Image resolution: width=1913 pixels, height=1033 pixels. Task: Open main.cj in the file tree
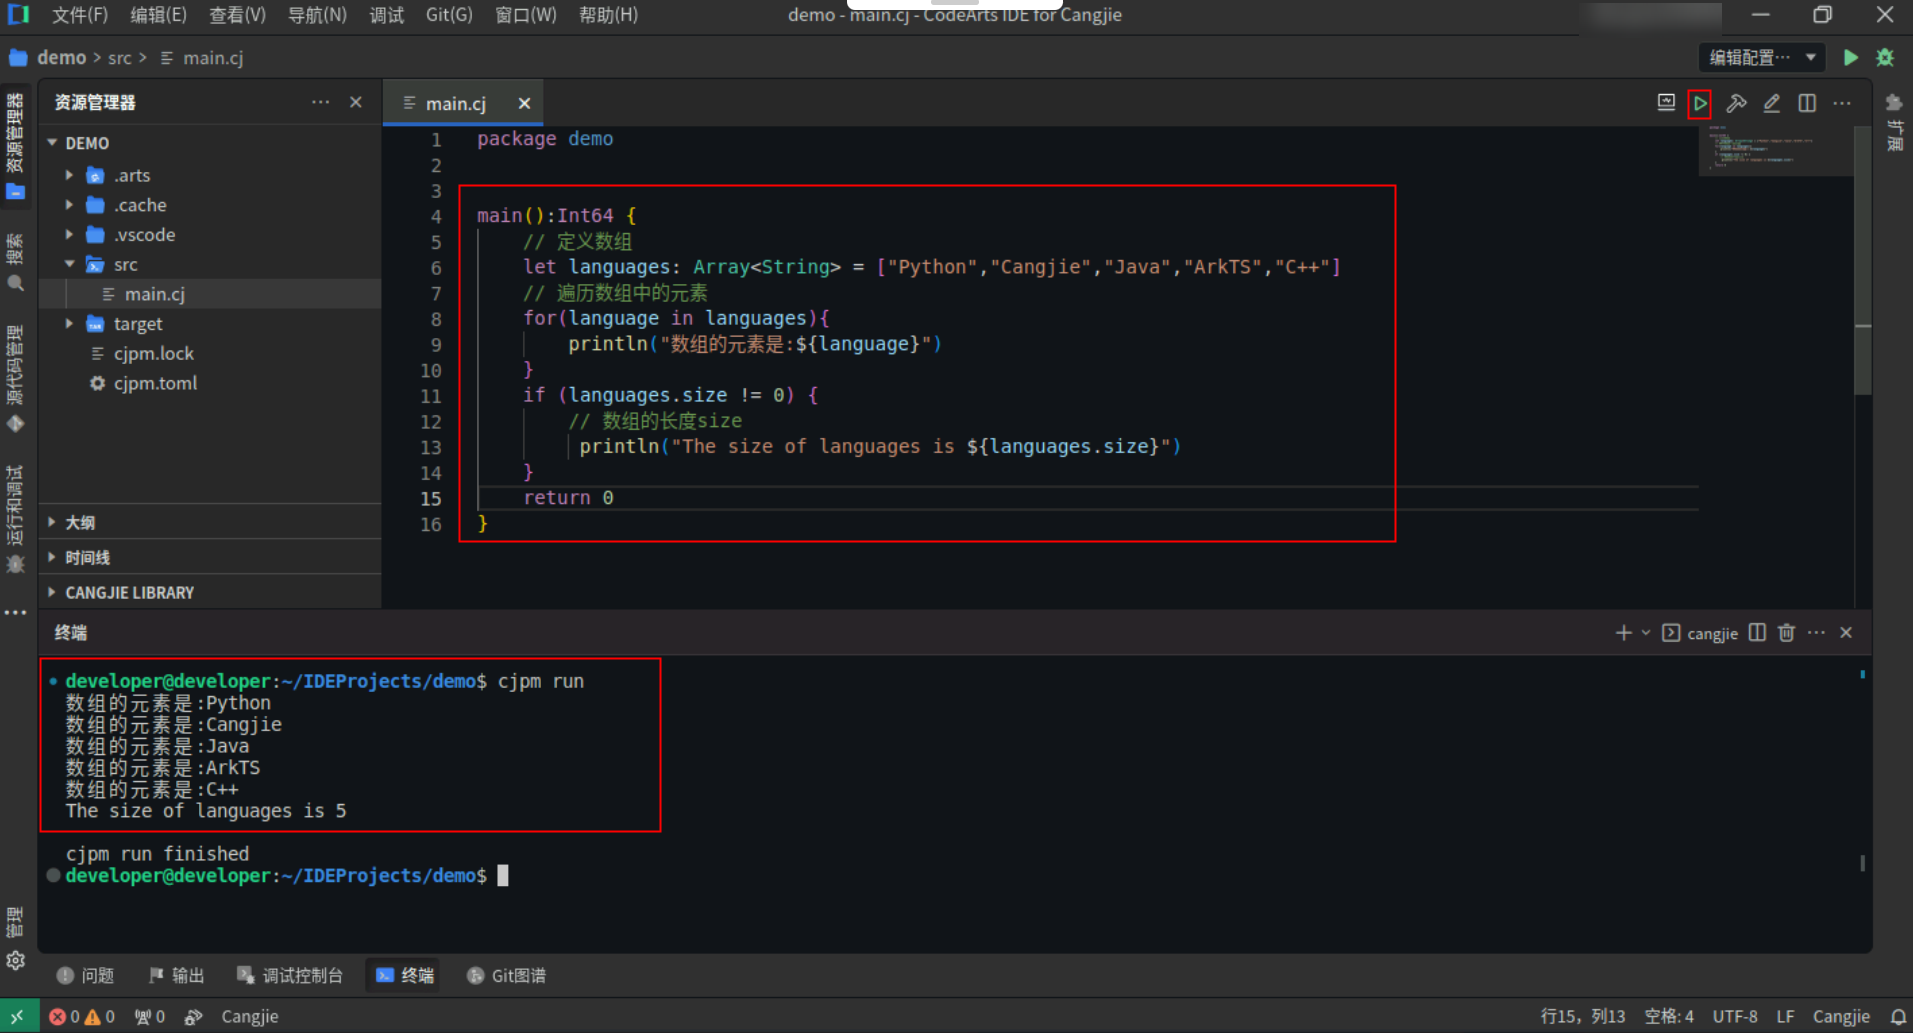click(210, 294)
